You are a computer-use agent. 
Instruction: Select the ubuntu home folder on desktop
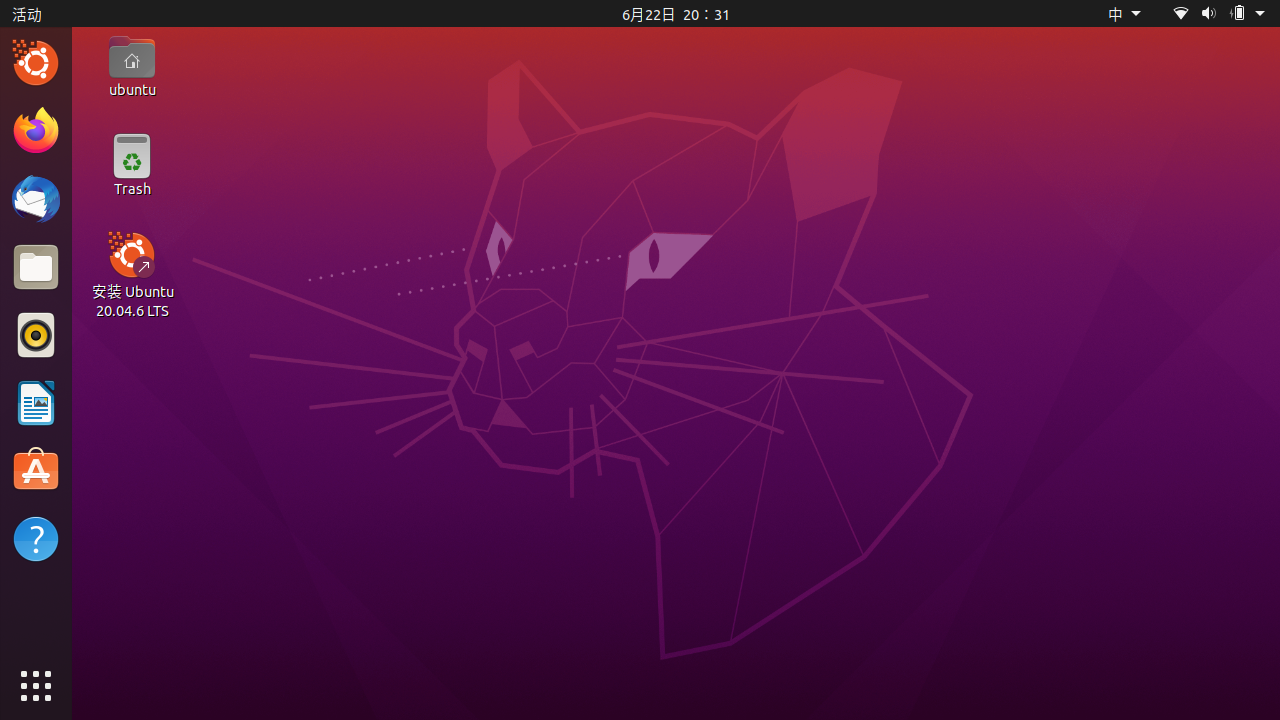(132, 57)
